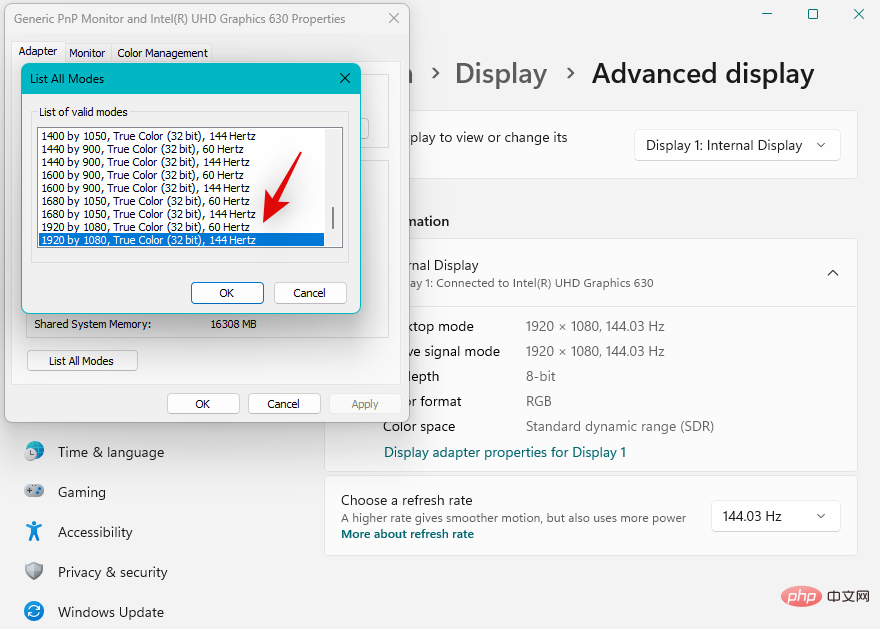Select the Time & language clock icon
The height and width of the screenshot is (629, 880).
[34, 452]
